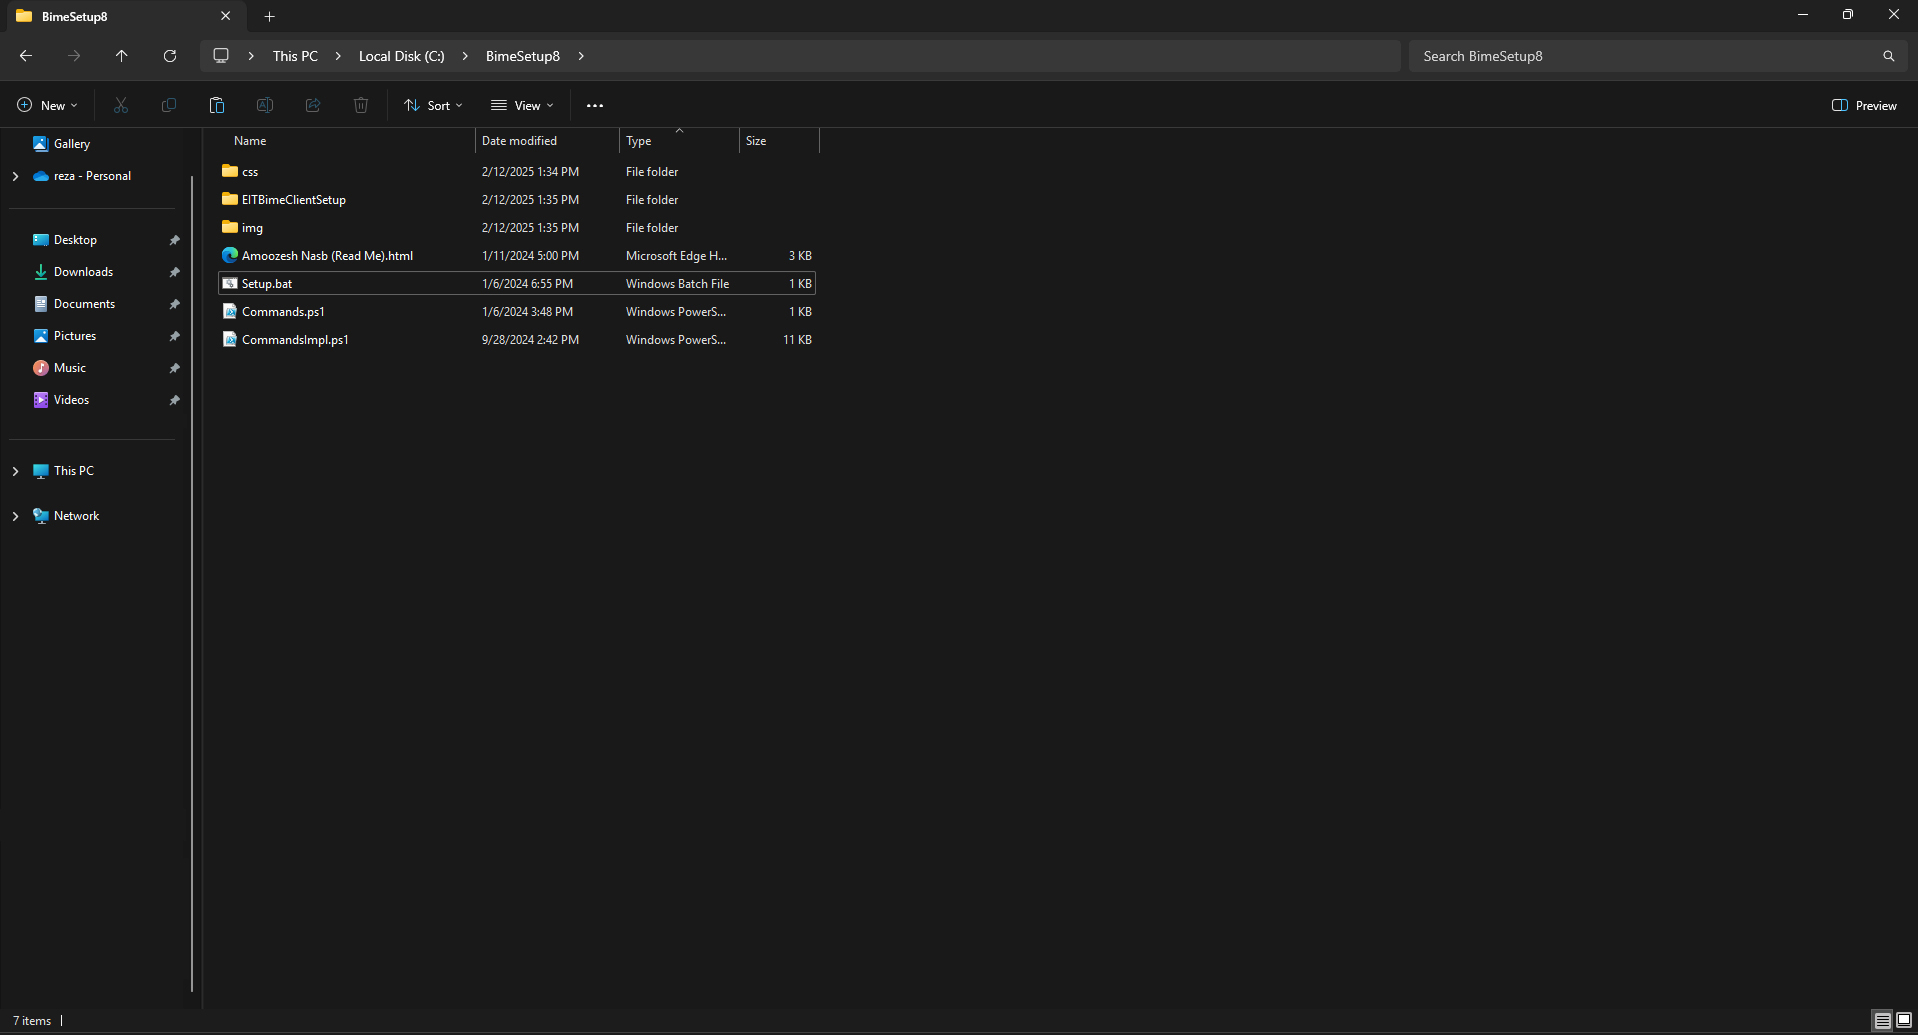The height and width of the screenshot is (1035, 1918).
Task: Add a new tab with the plus icon
Action: (269, 16)
